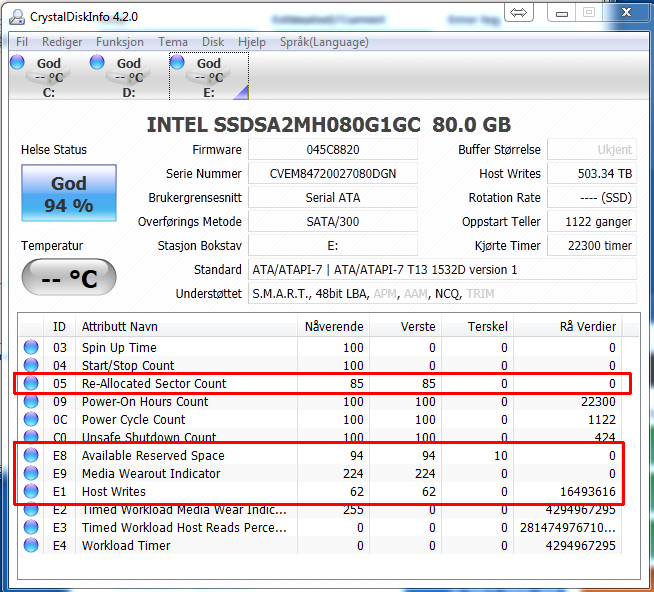Select drive C: disk tab

point(49,77)
